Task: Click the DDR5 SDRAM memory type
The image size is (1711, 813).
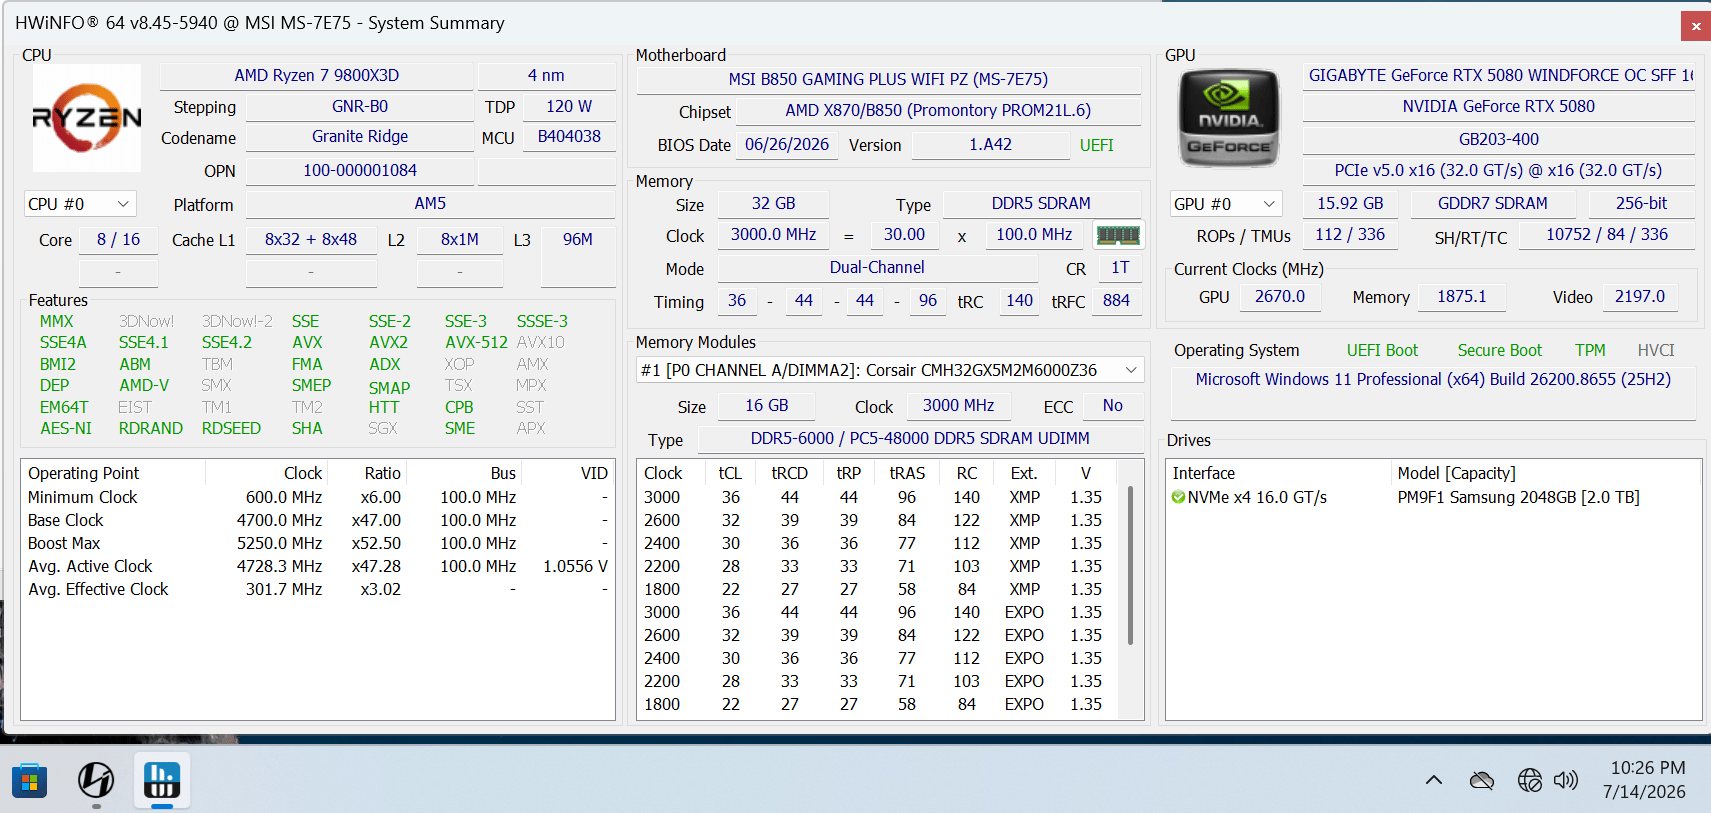Action: tap(1041, 204)
